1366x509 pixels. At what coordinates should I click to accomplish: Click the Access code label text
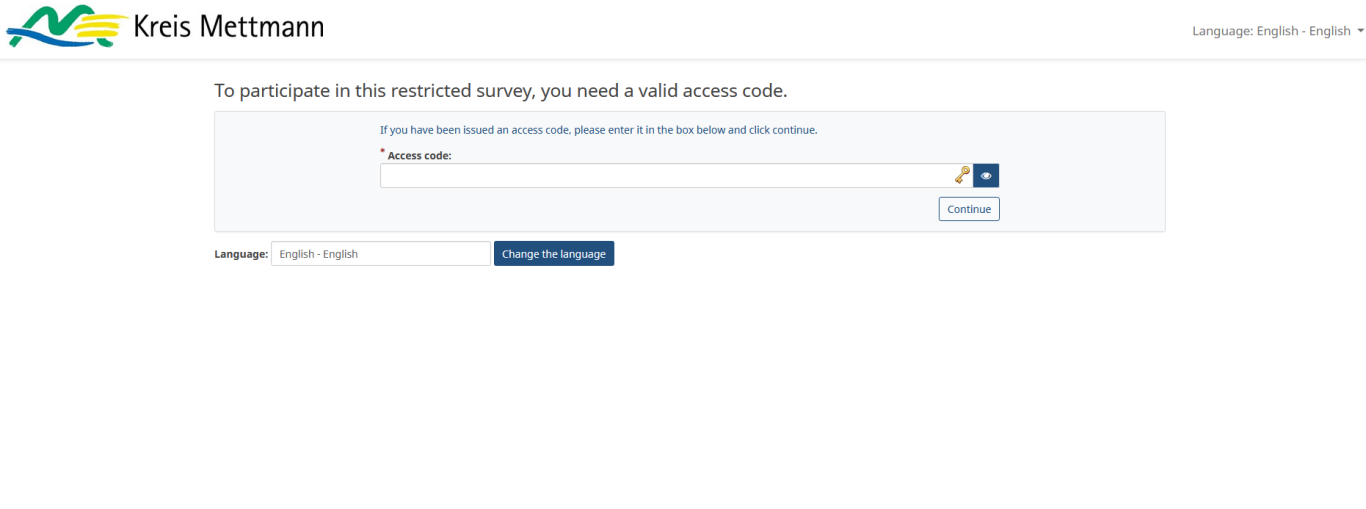pos(419,156)
